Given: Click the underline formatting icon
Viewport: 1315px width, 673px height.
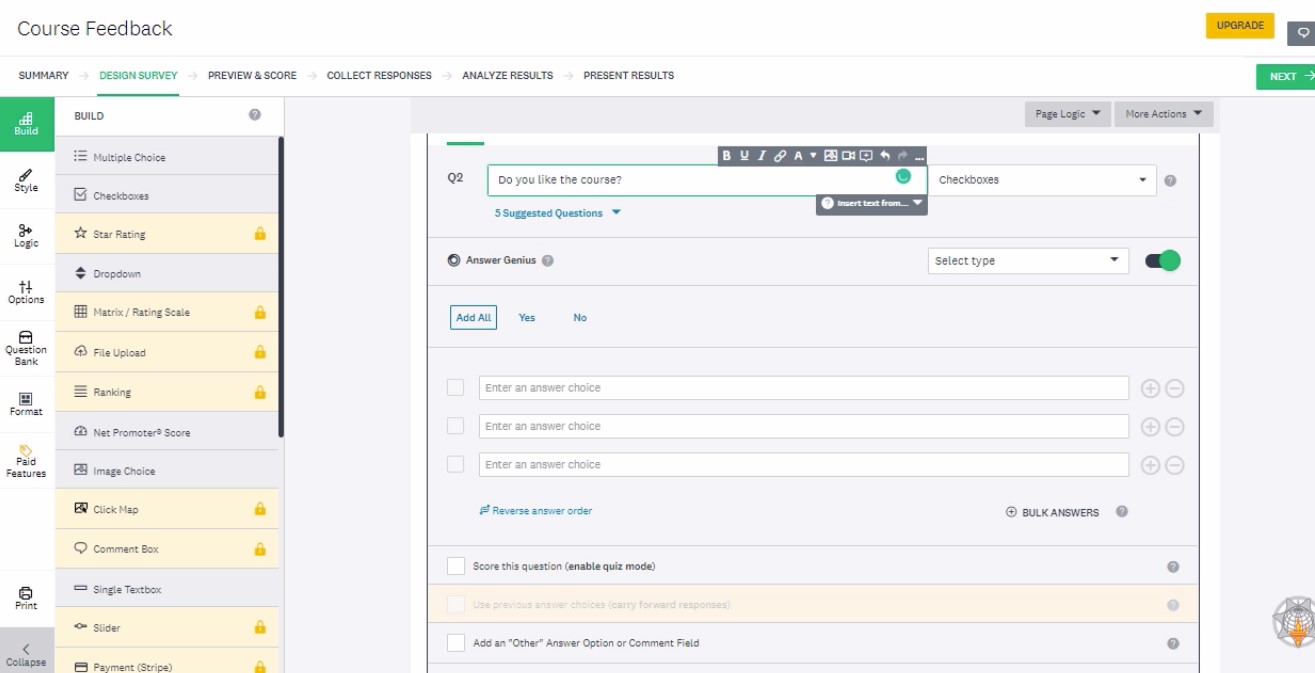Looking at the screenshot, I should pyautogui.click(x=744, y=156).
